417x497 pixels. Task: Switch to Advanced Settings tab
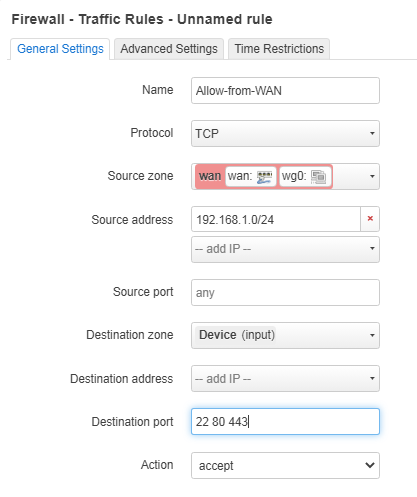click(x=169, y=49)
